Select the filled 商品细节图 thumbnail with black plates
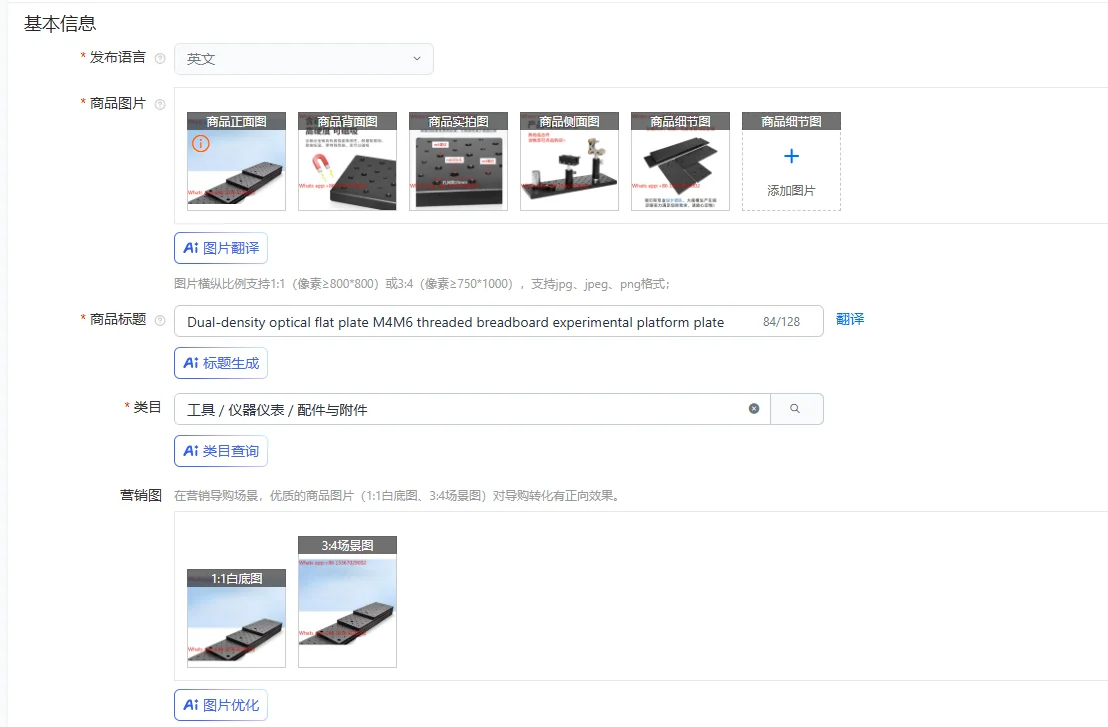This screenshot has height=727, width=1108. (680, 161)
